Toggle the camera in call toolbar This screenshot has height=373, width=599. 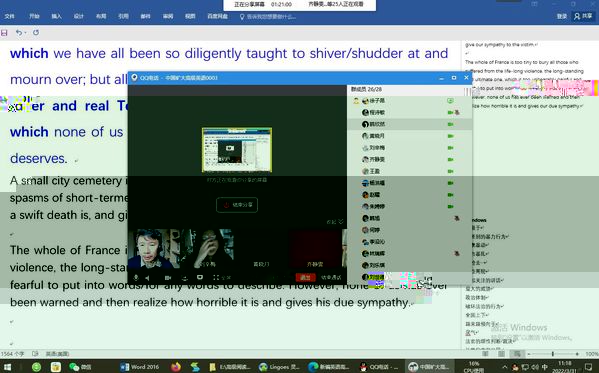pyautogui.click(x=168, y=278)
